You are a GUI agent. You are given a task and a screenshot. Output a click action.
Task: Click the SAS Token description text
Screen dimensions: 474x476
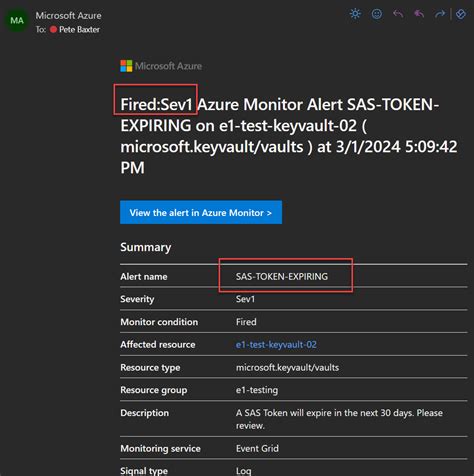339,419
